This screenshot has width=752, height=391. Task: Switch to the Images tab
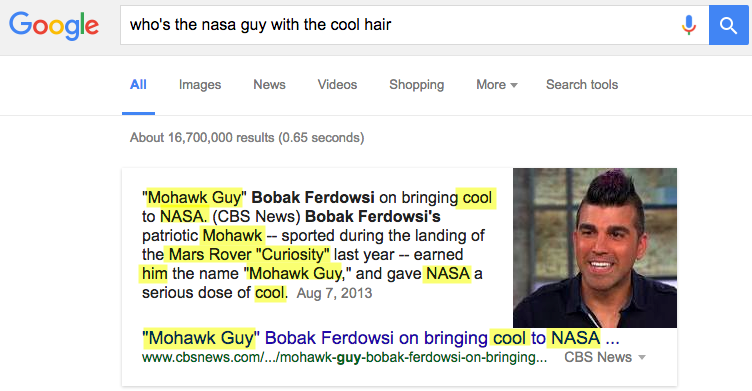[200, 85]
